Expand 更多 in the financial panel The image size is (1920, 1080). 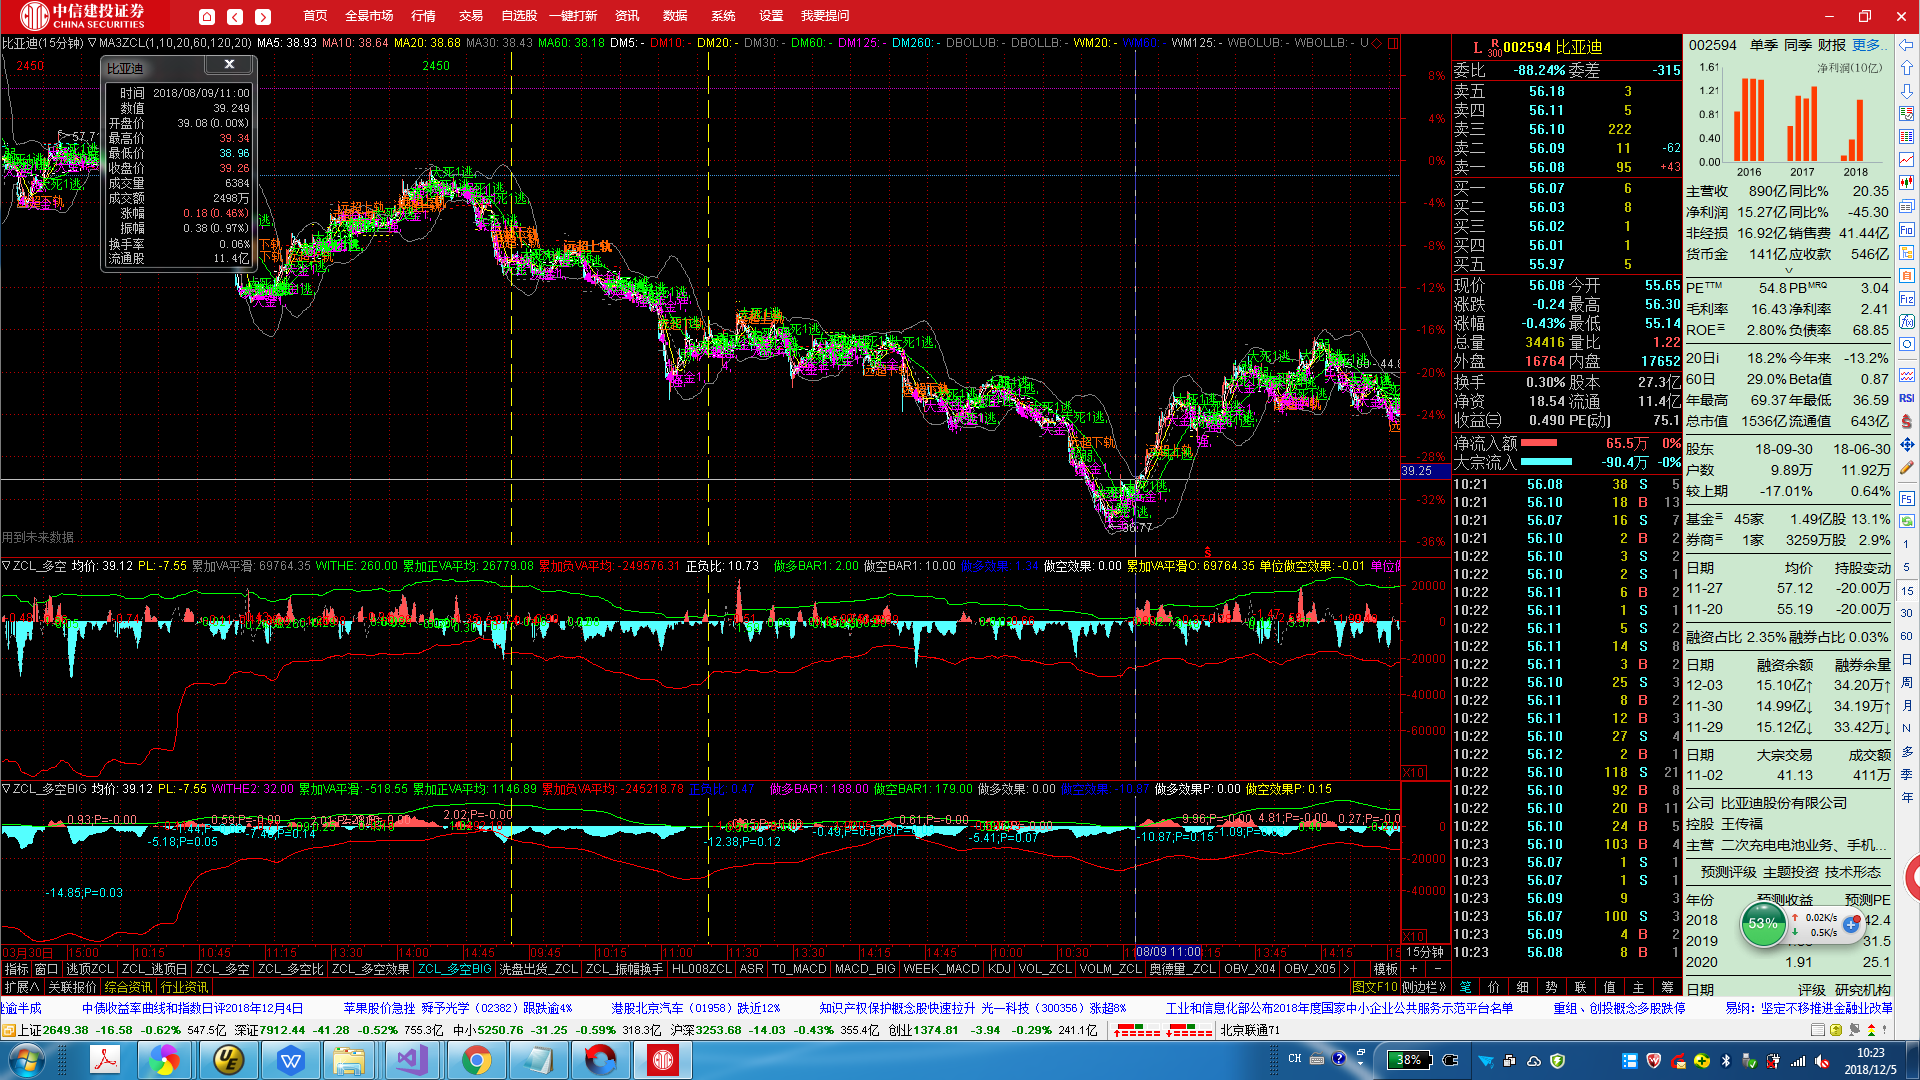(x=1868, y=45)
